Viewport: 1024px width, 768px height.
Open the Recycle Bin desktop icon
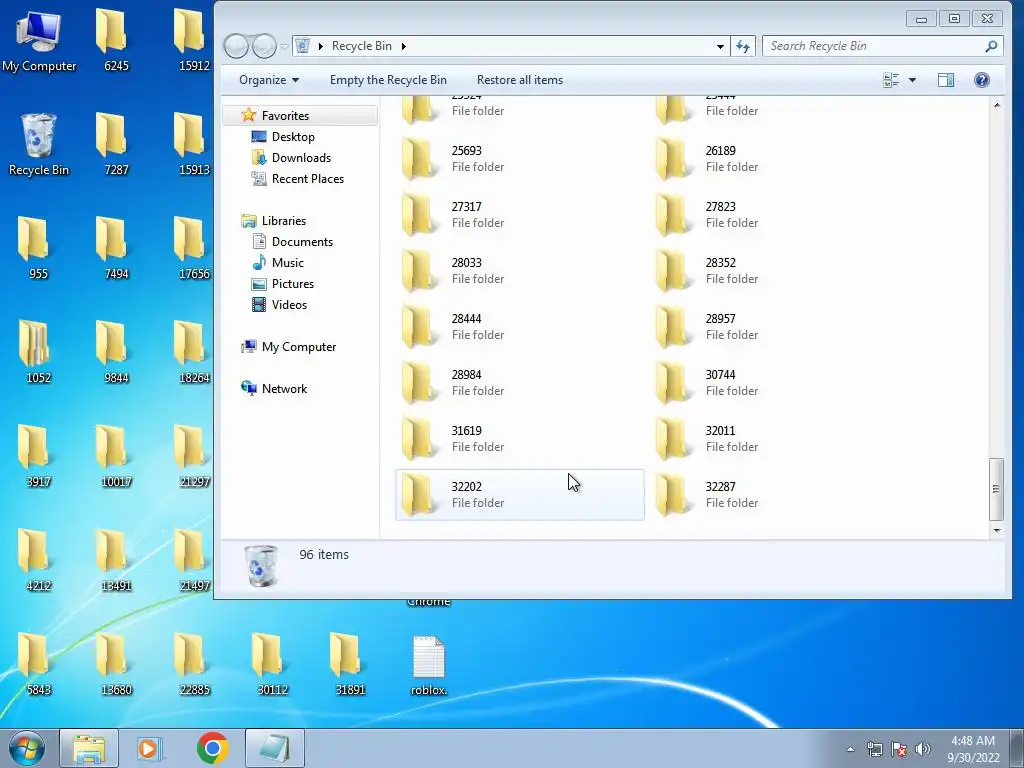click(x=39, y=145)
